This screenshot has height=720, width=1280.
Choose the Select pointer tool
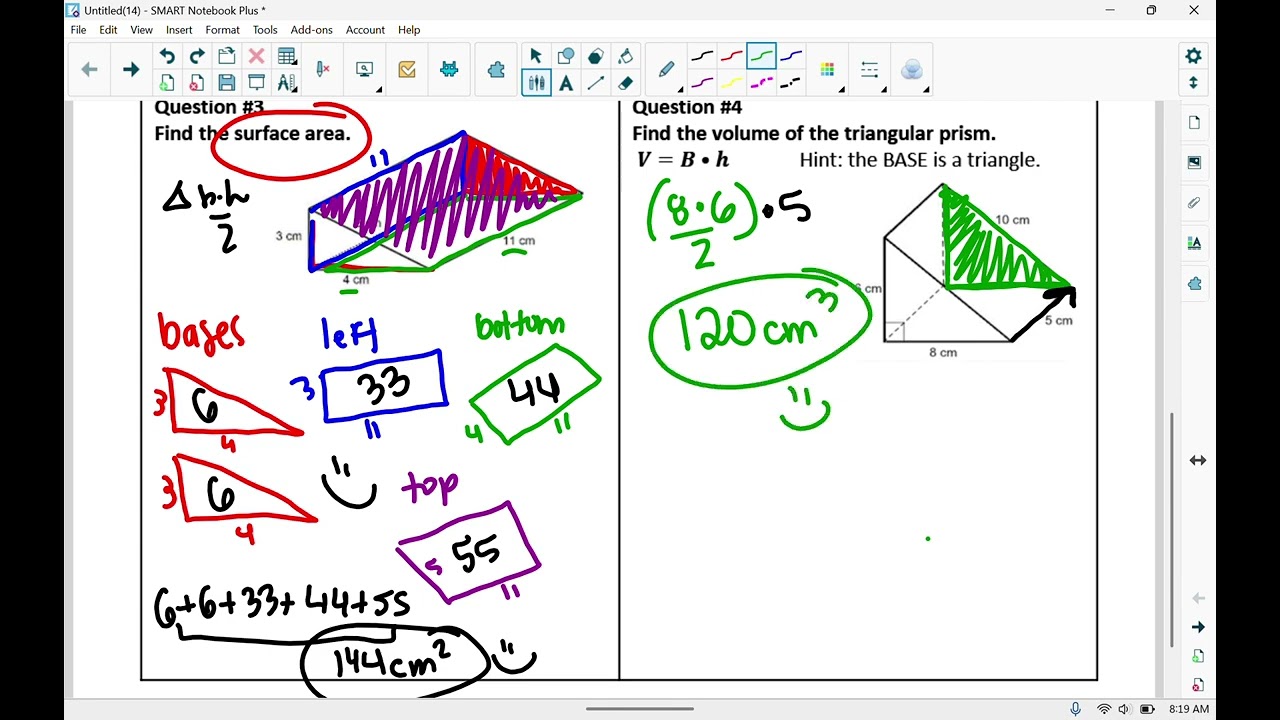(536, 56)
